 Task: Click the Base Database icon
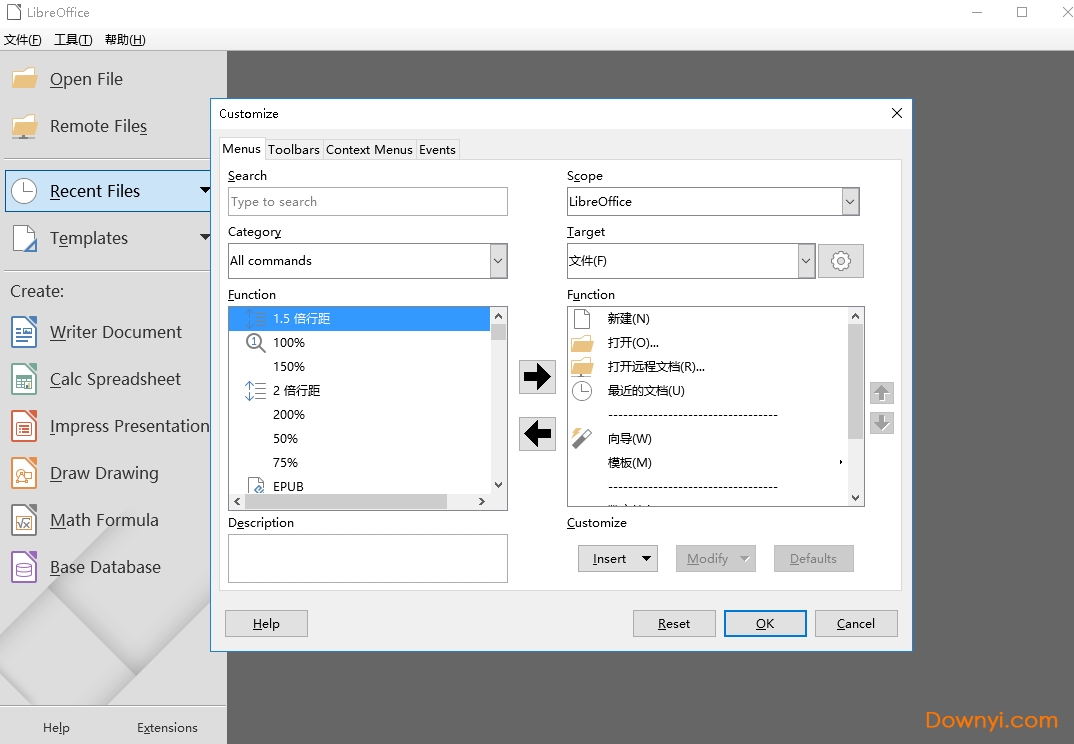(x=24, y=567)
